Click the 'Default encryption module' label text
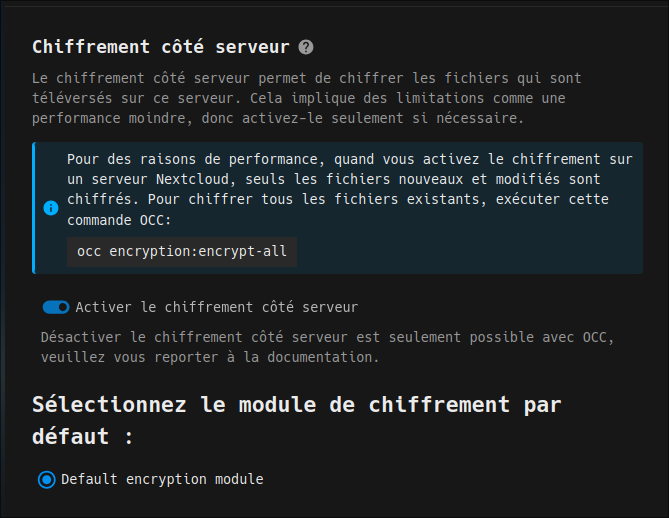 (x=162, y=479)
